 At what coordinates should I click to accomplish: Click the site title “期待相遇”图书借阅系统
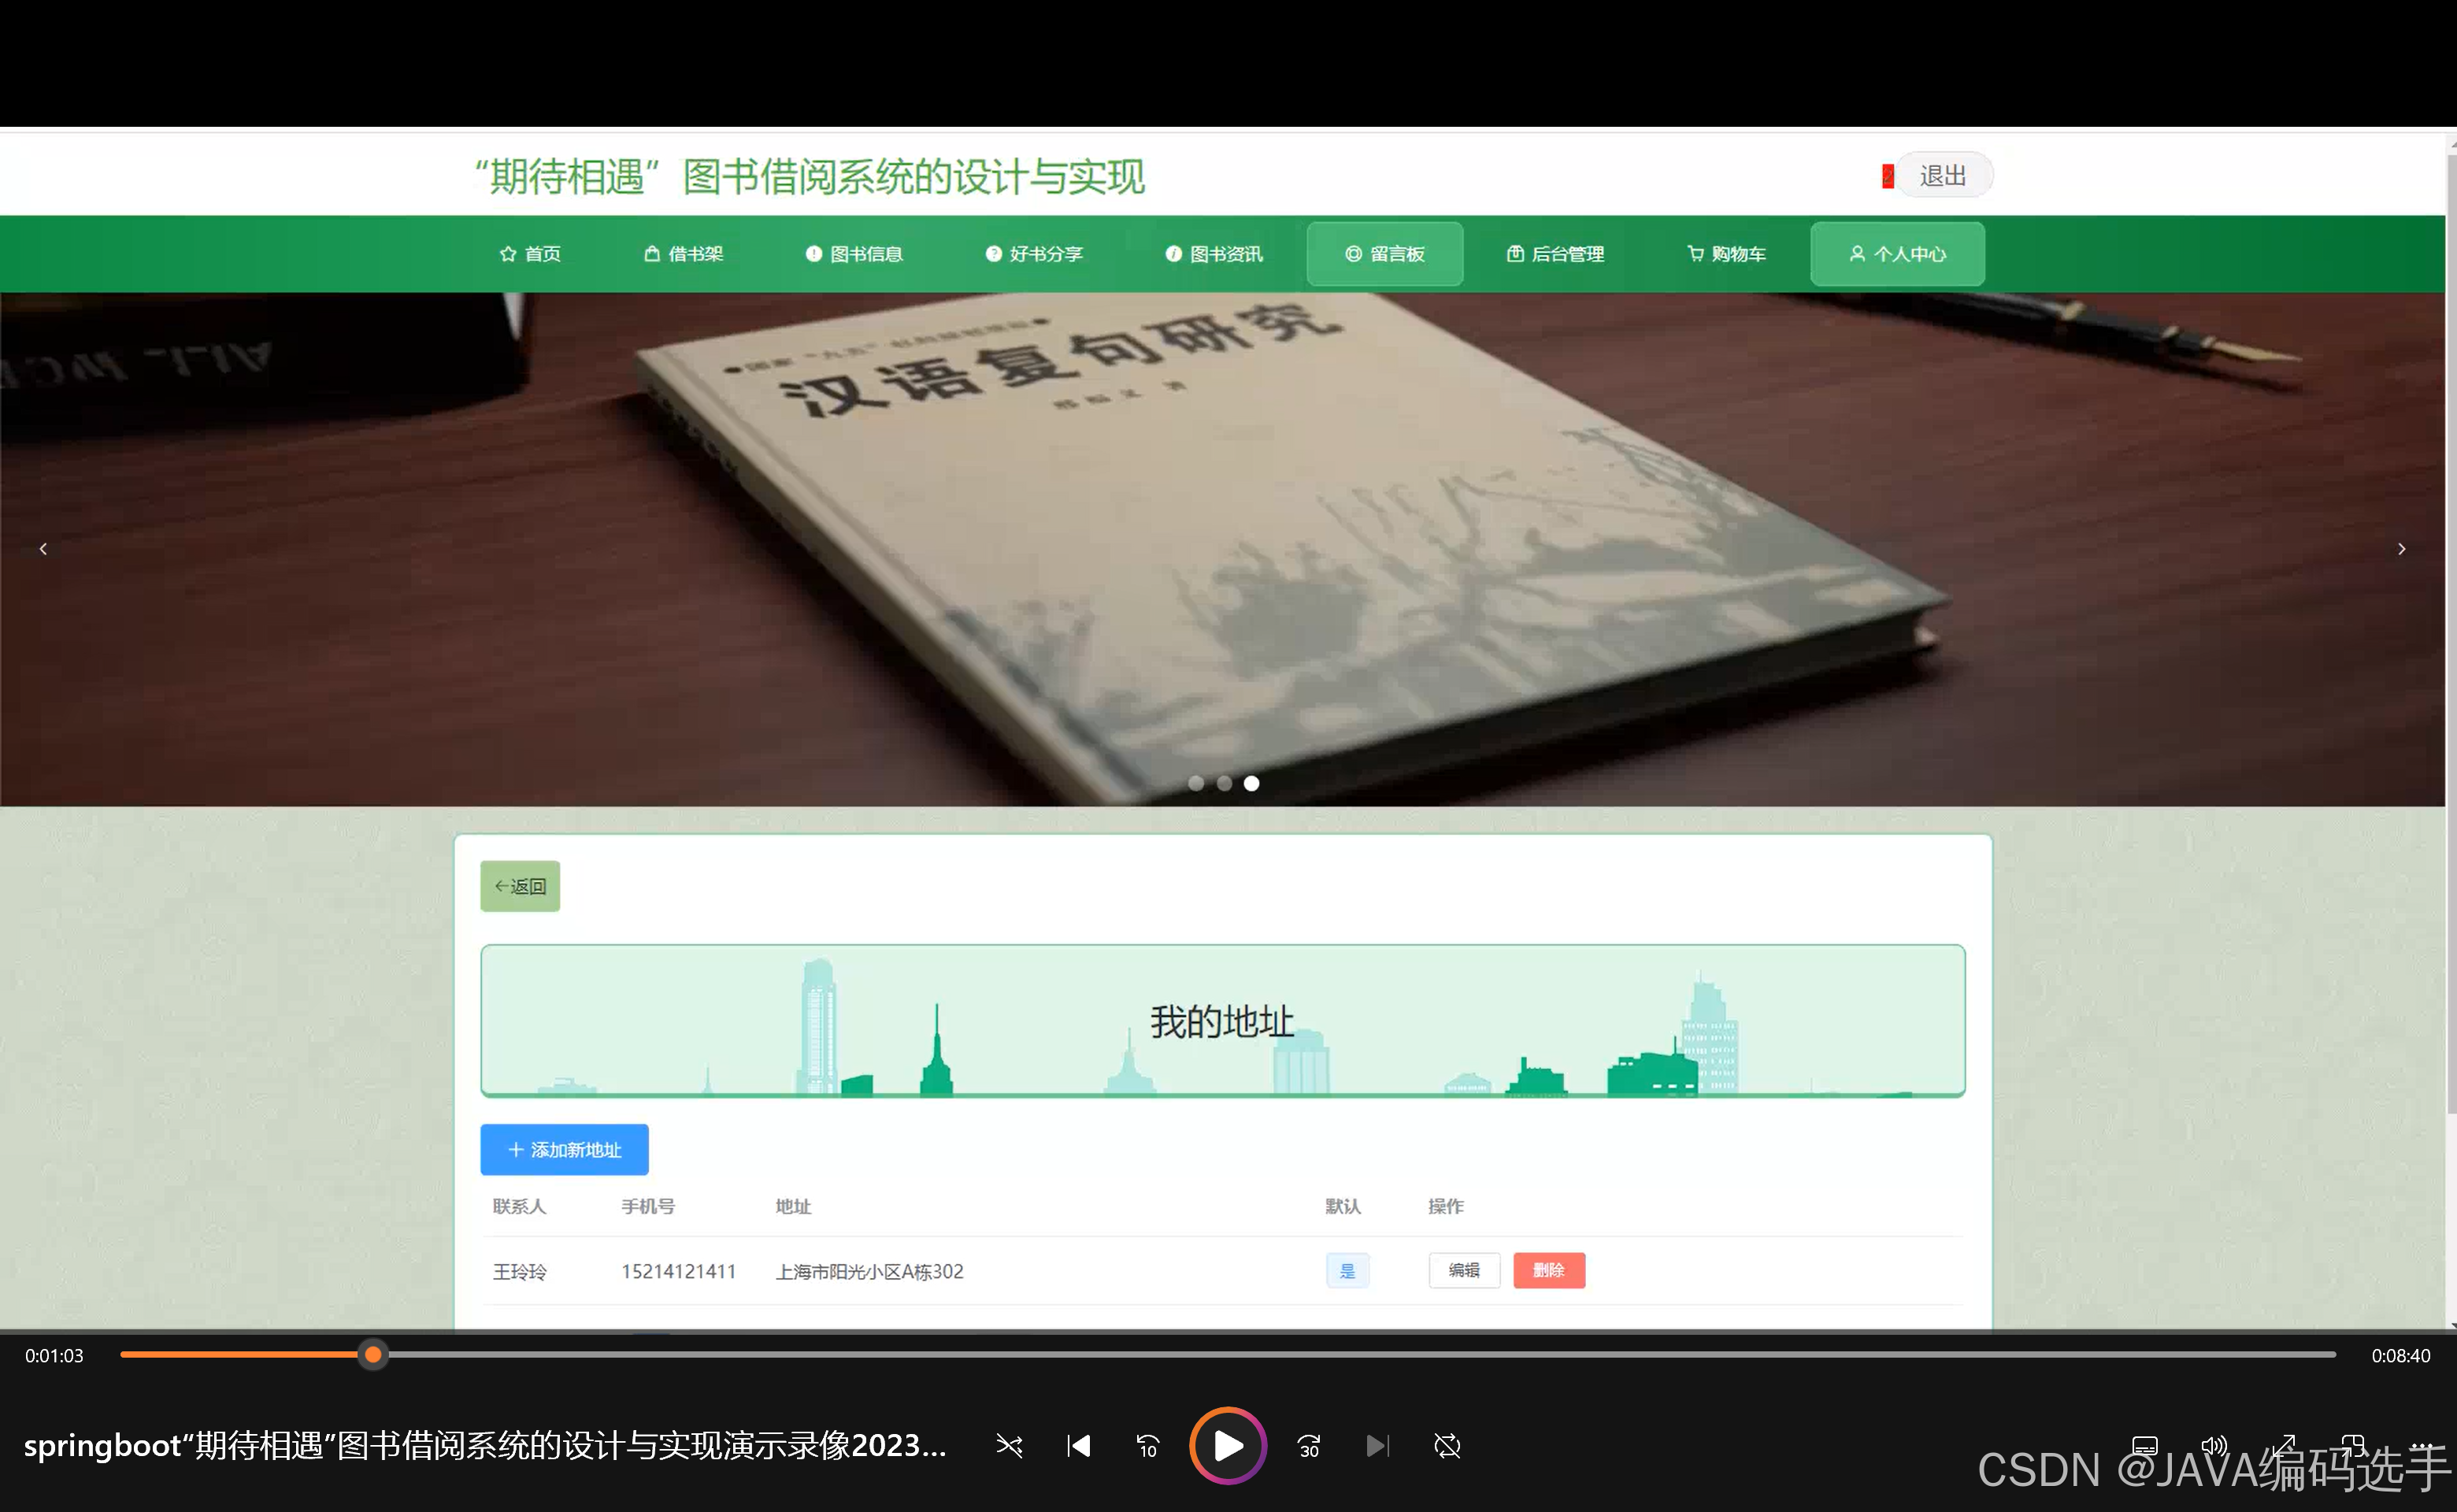coord(809,177)
